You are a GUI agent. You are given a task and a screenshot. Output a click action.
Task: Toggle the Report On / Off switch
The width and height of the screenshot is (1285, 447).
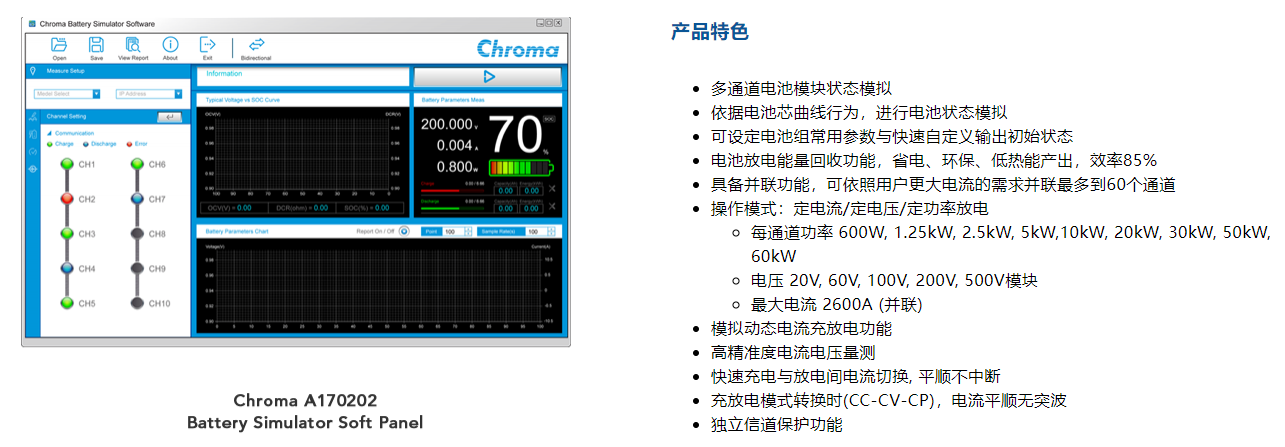(x=404, y=231)
